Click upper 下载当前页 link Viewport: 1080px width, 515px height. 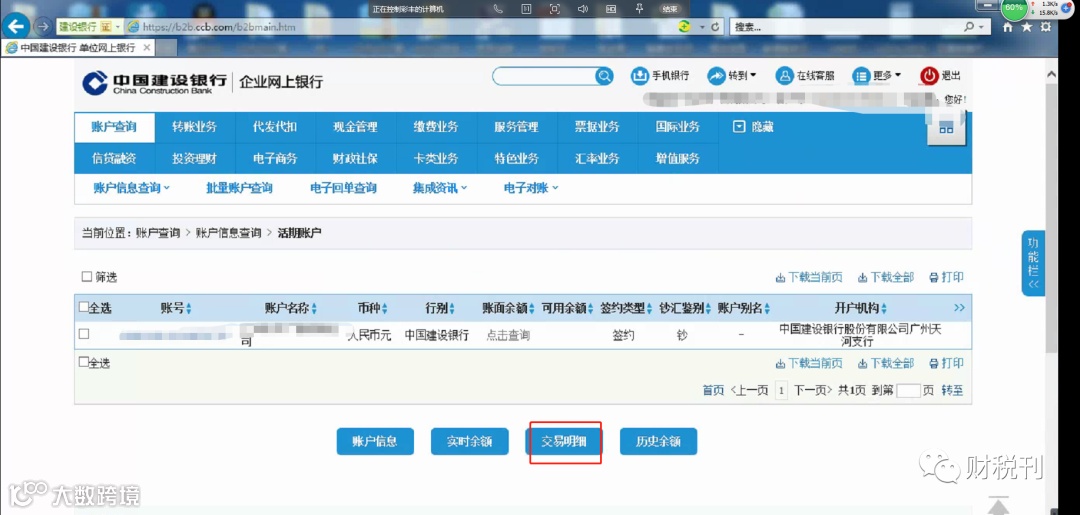click(809, 277)
